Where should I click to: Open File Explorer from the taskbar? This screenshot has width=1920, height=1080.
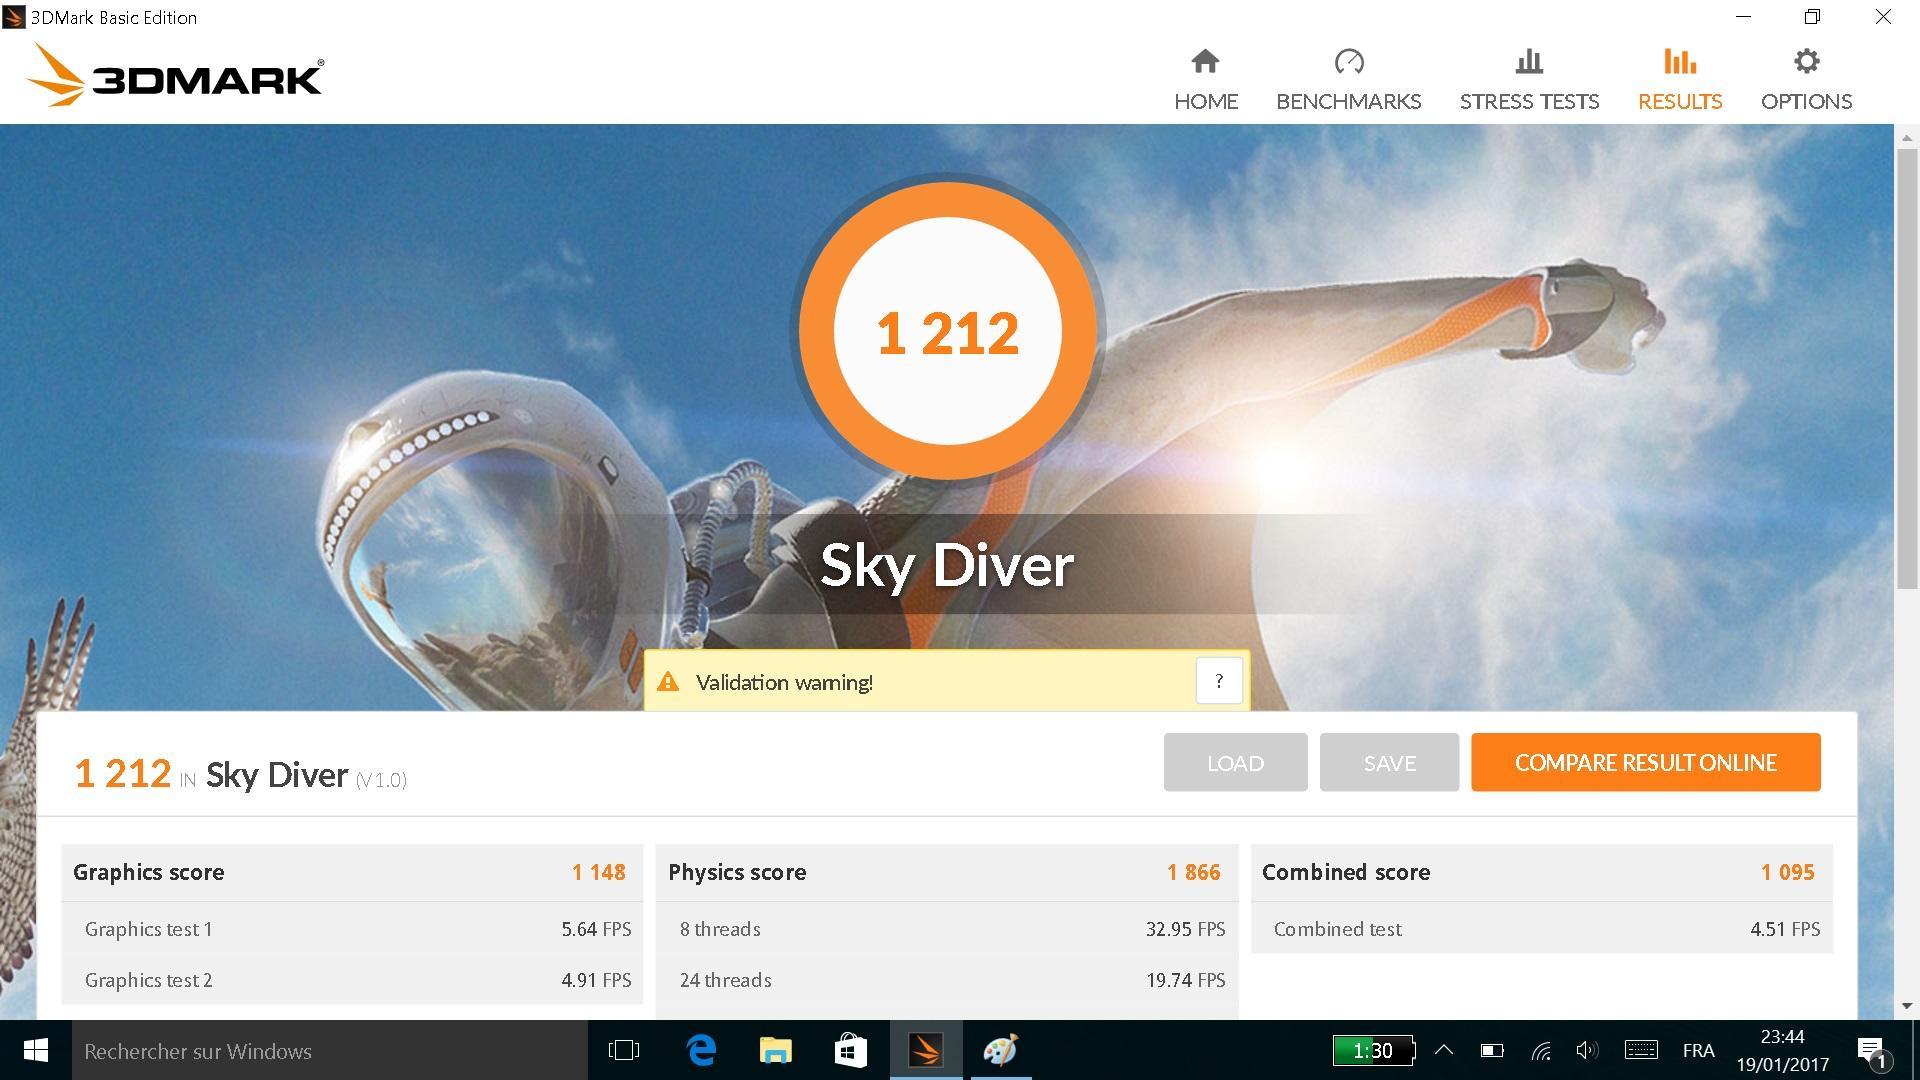pyautogui.click(x=776, y=1050)
